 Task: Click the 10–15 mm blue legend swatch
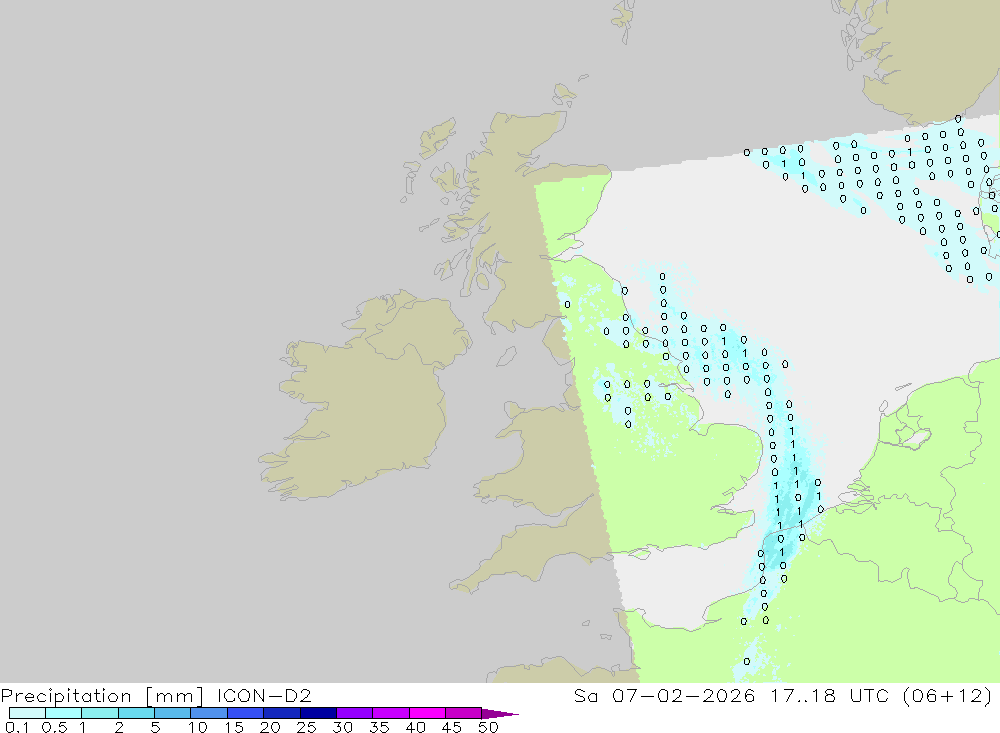209,713
